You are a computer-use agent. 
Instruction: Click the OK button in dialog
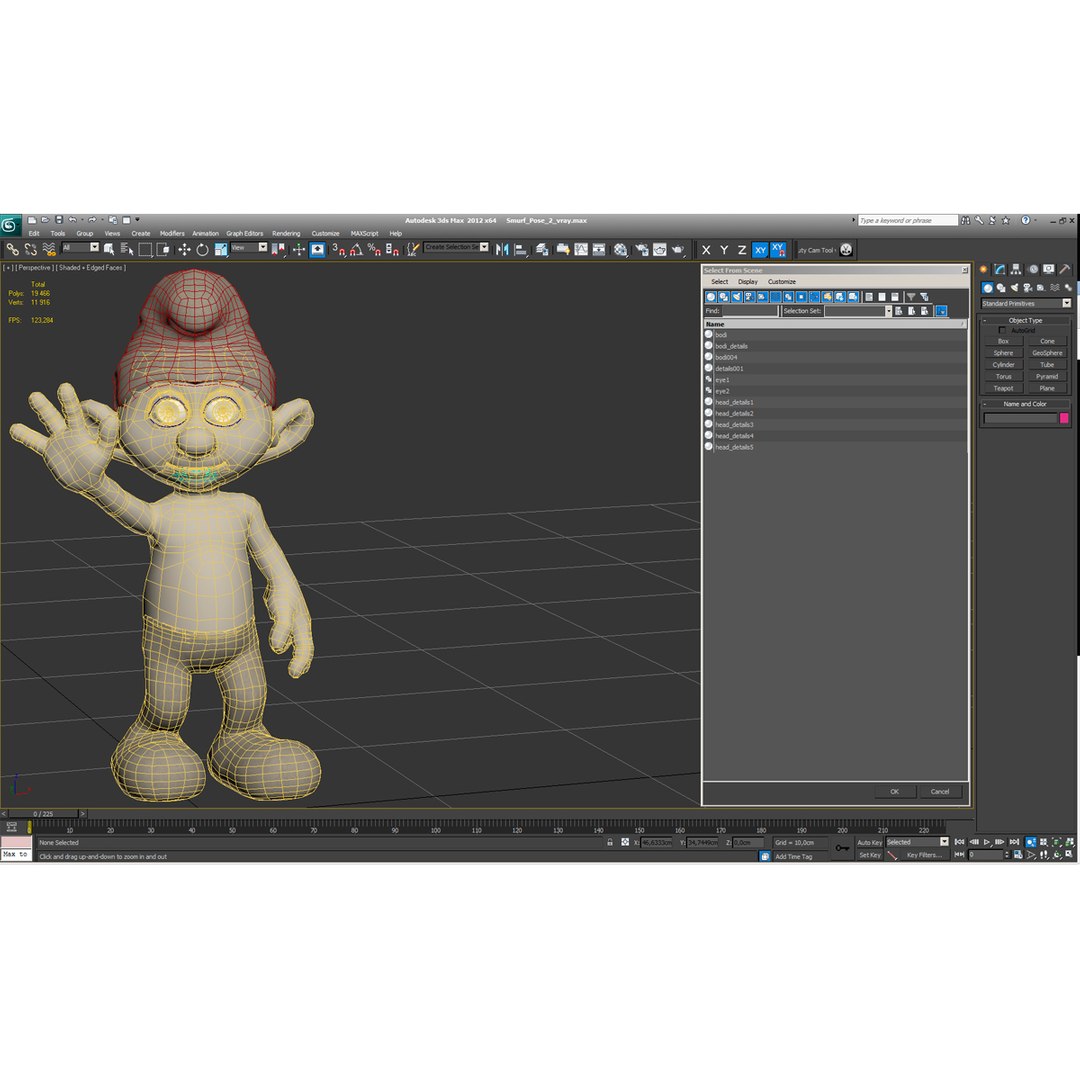point(894,791)
